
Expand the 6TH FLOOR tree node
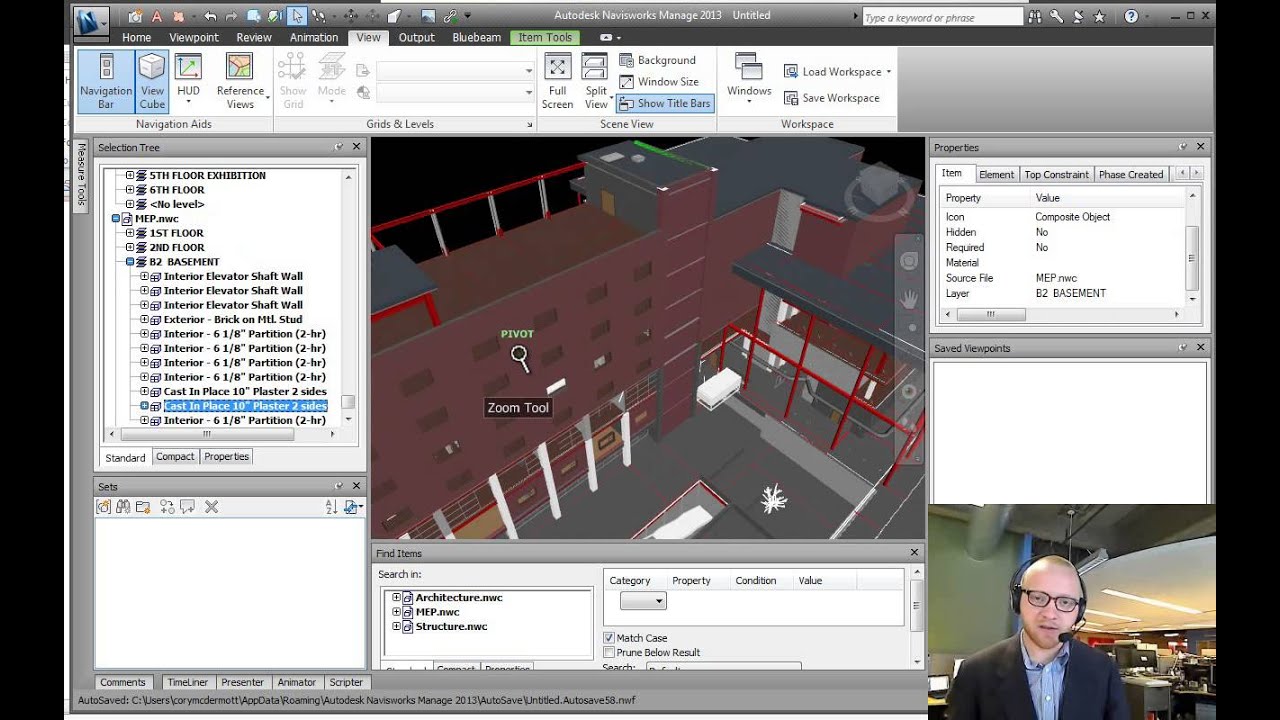click(129, 189)
